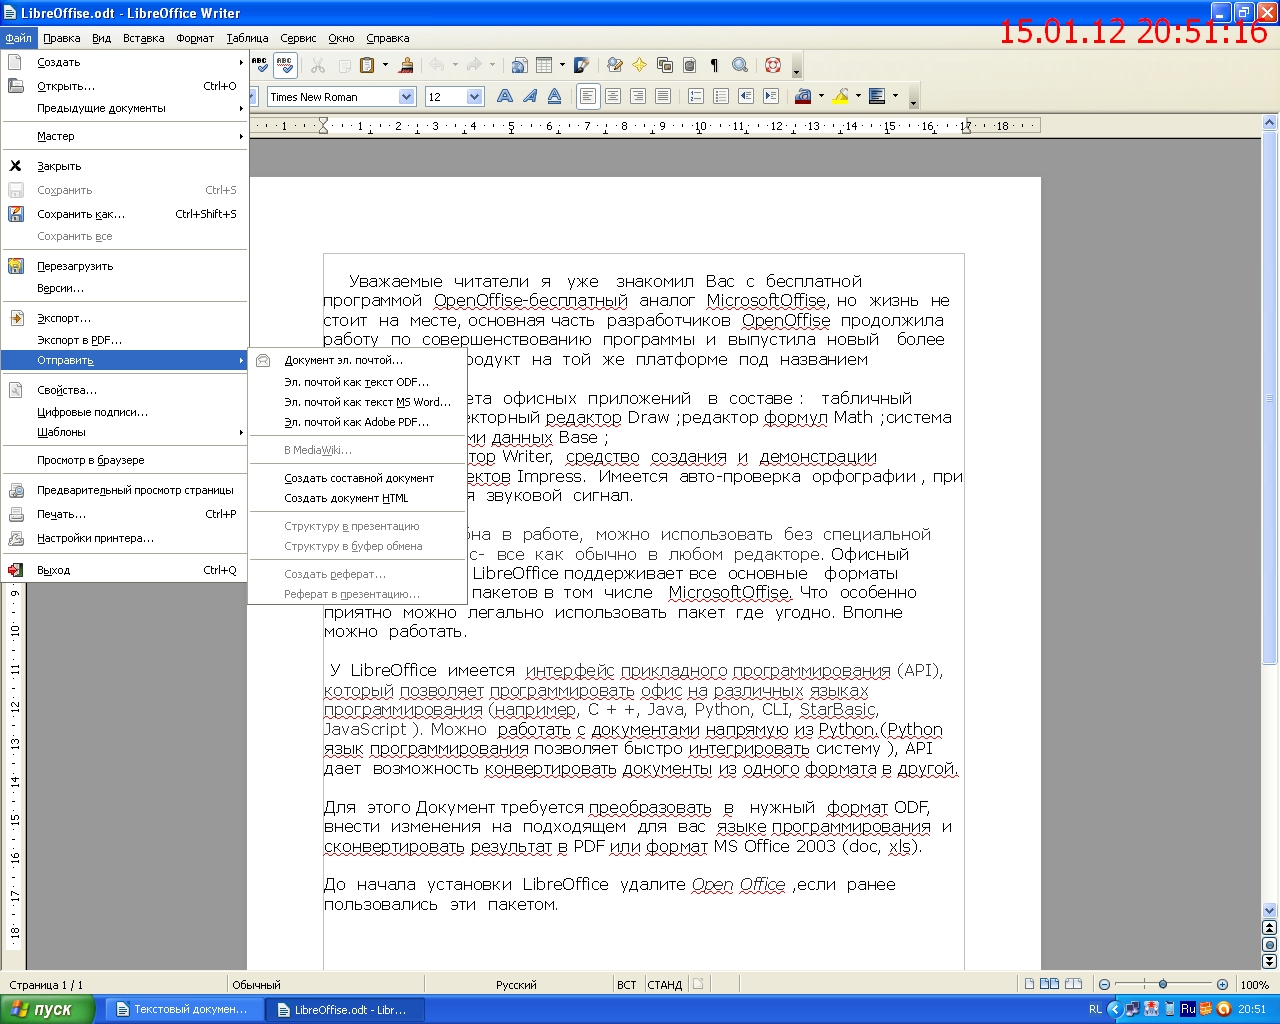Toggle Centered paragraph alignment
The image size is (1280, 1024).
click(612, 96)
